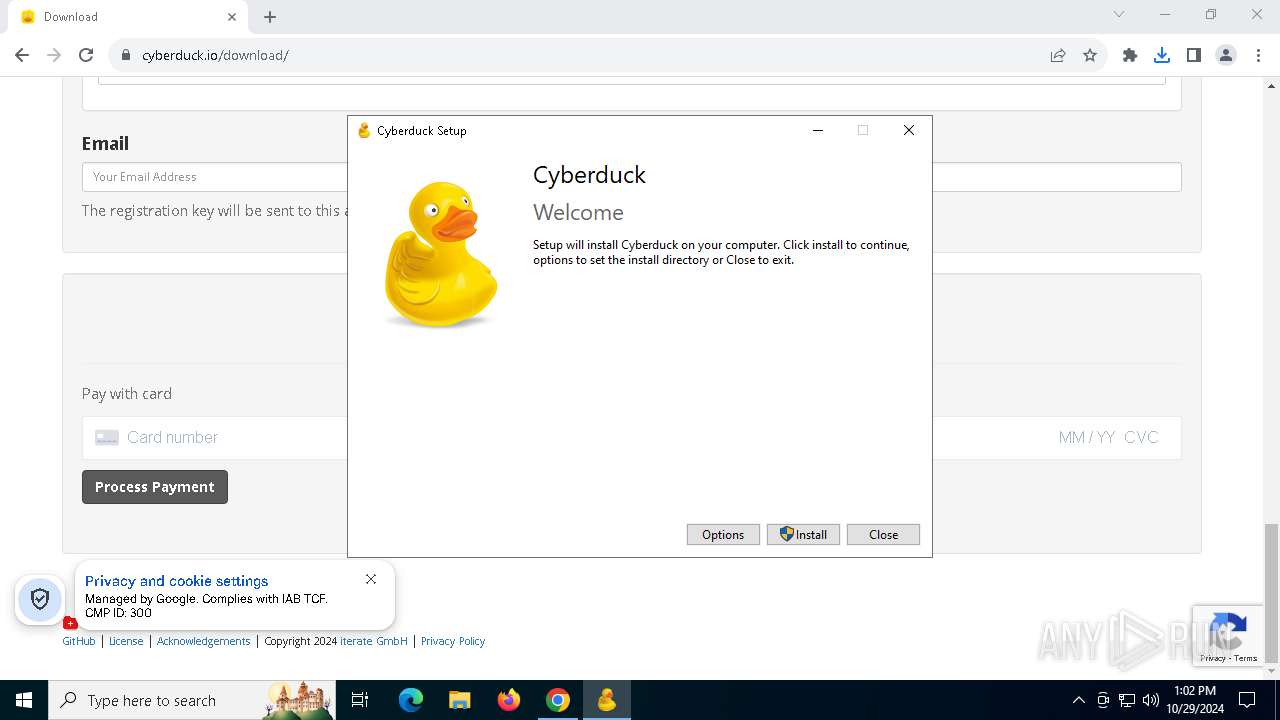Open Chrome extensions puzzle icon
The image size is (1280, 720).
[1130, 55]
